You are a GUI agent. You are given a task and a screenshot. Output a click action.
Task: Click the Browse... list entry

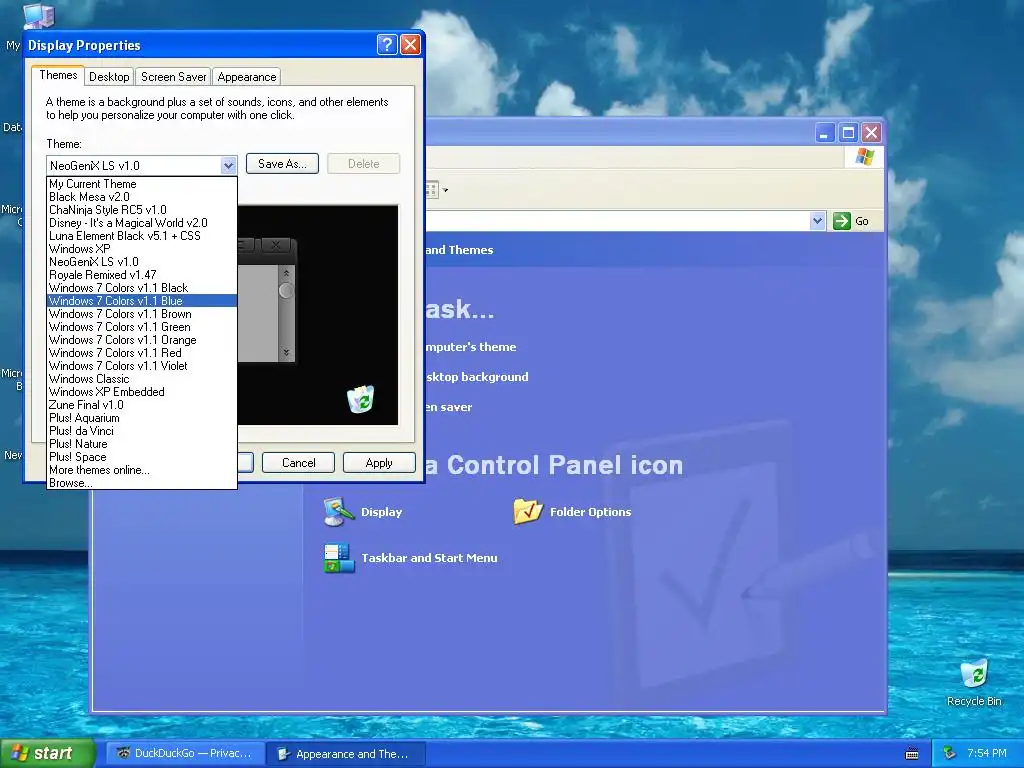click(x=142, y=483)
